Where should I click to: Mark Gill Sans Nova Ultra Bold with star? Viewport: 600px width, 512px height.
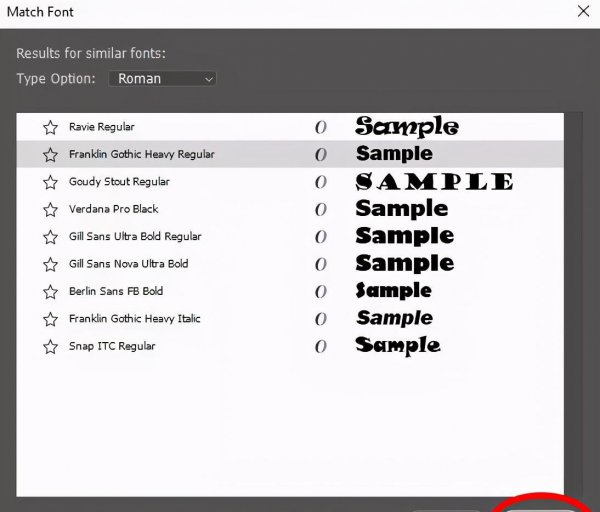pyautogui.click(x=50, y=264)
